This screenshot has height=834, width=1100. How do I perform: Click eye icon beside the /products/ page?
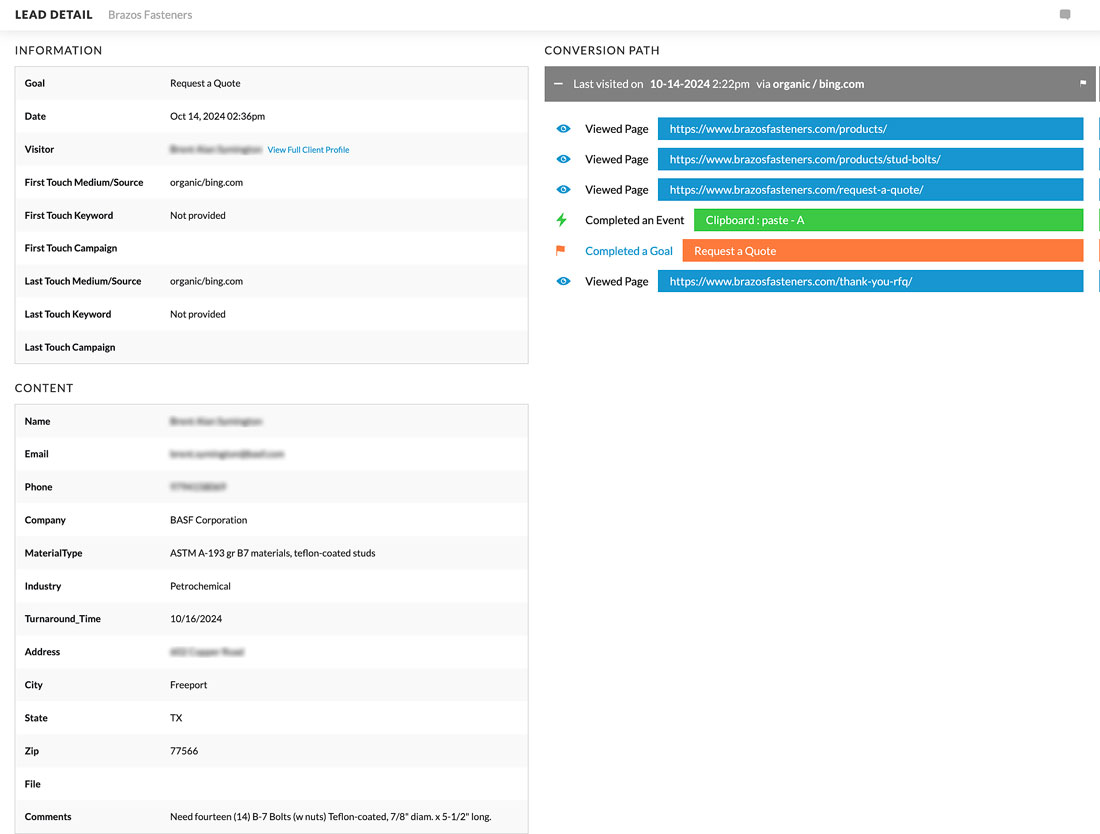click(563, 129)
